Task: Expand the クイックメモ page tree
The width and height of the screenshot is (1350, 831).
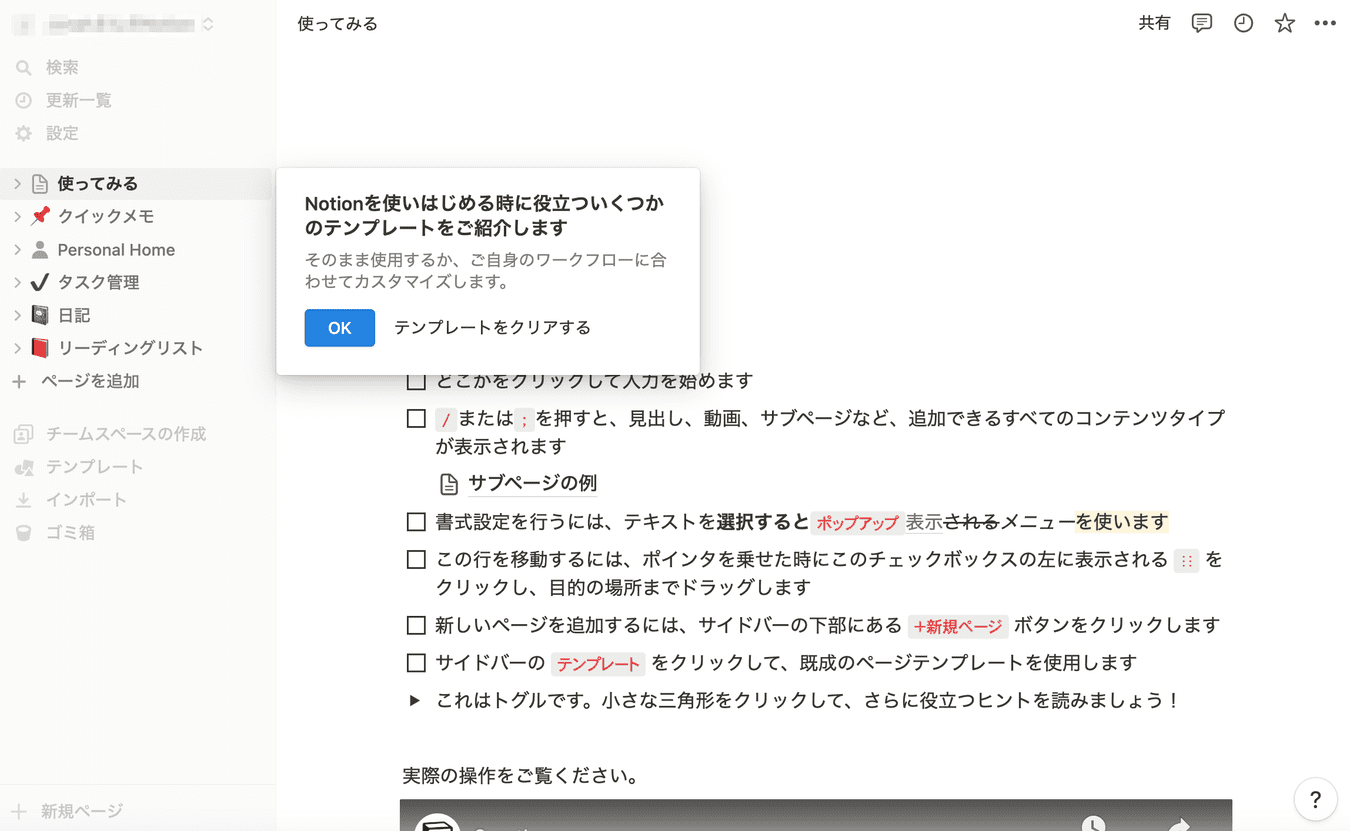Action: (17, 217)
